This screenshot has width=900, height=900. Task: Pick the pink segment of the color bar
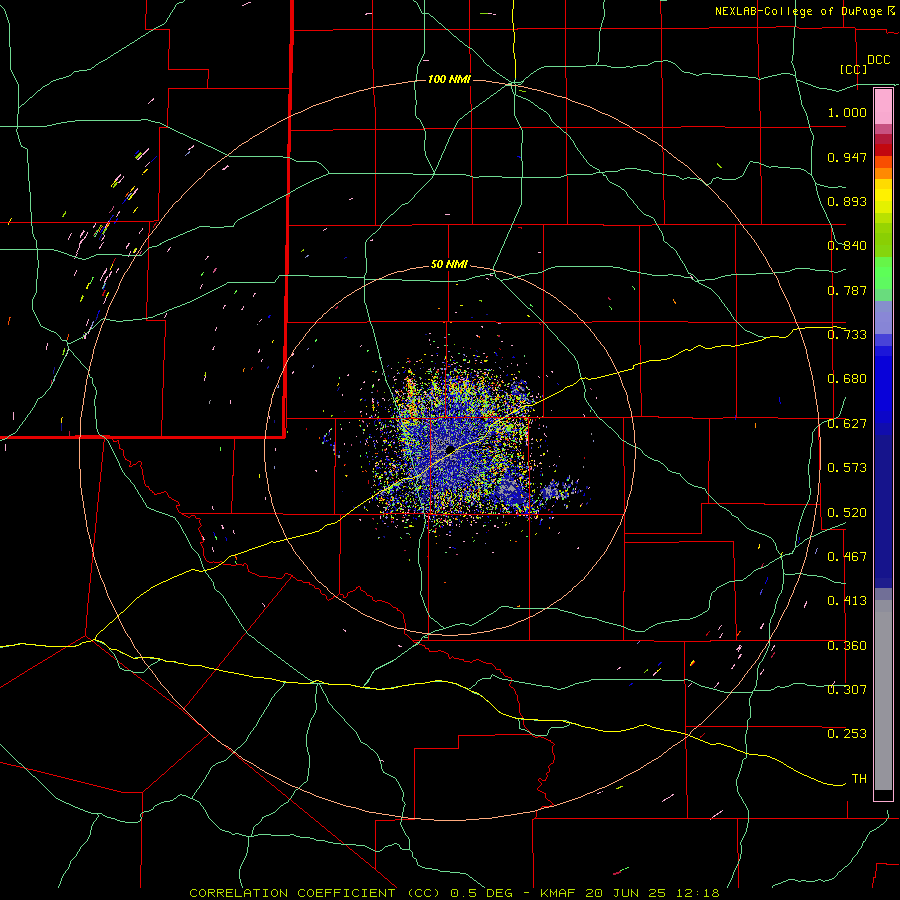click(883, 107)
